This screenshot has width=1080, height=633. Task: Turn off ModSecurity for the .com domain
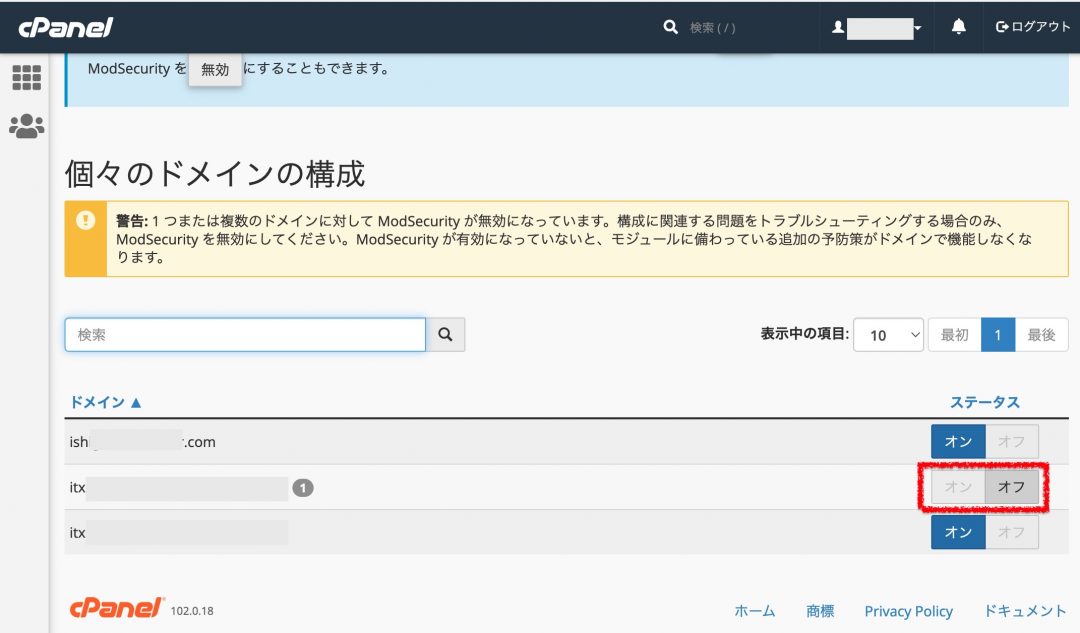click(x=1011, y=442)
